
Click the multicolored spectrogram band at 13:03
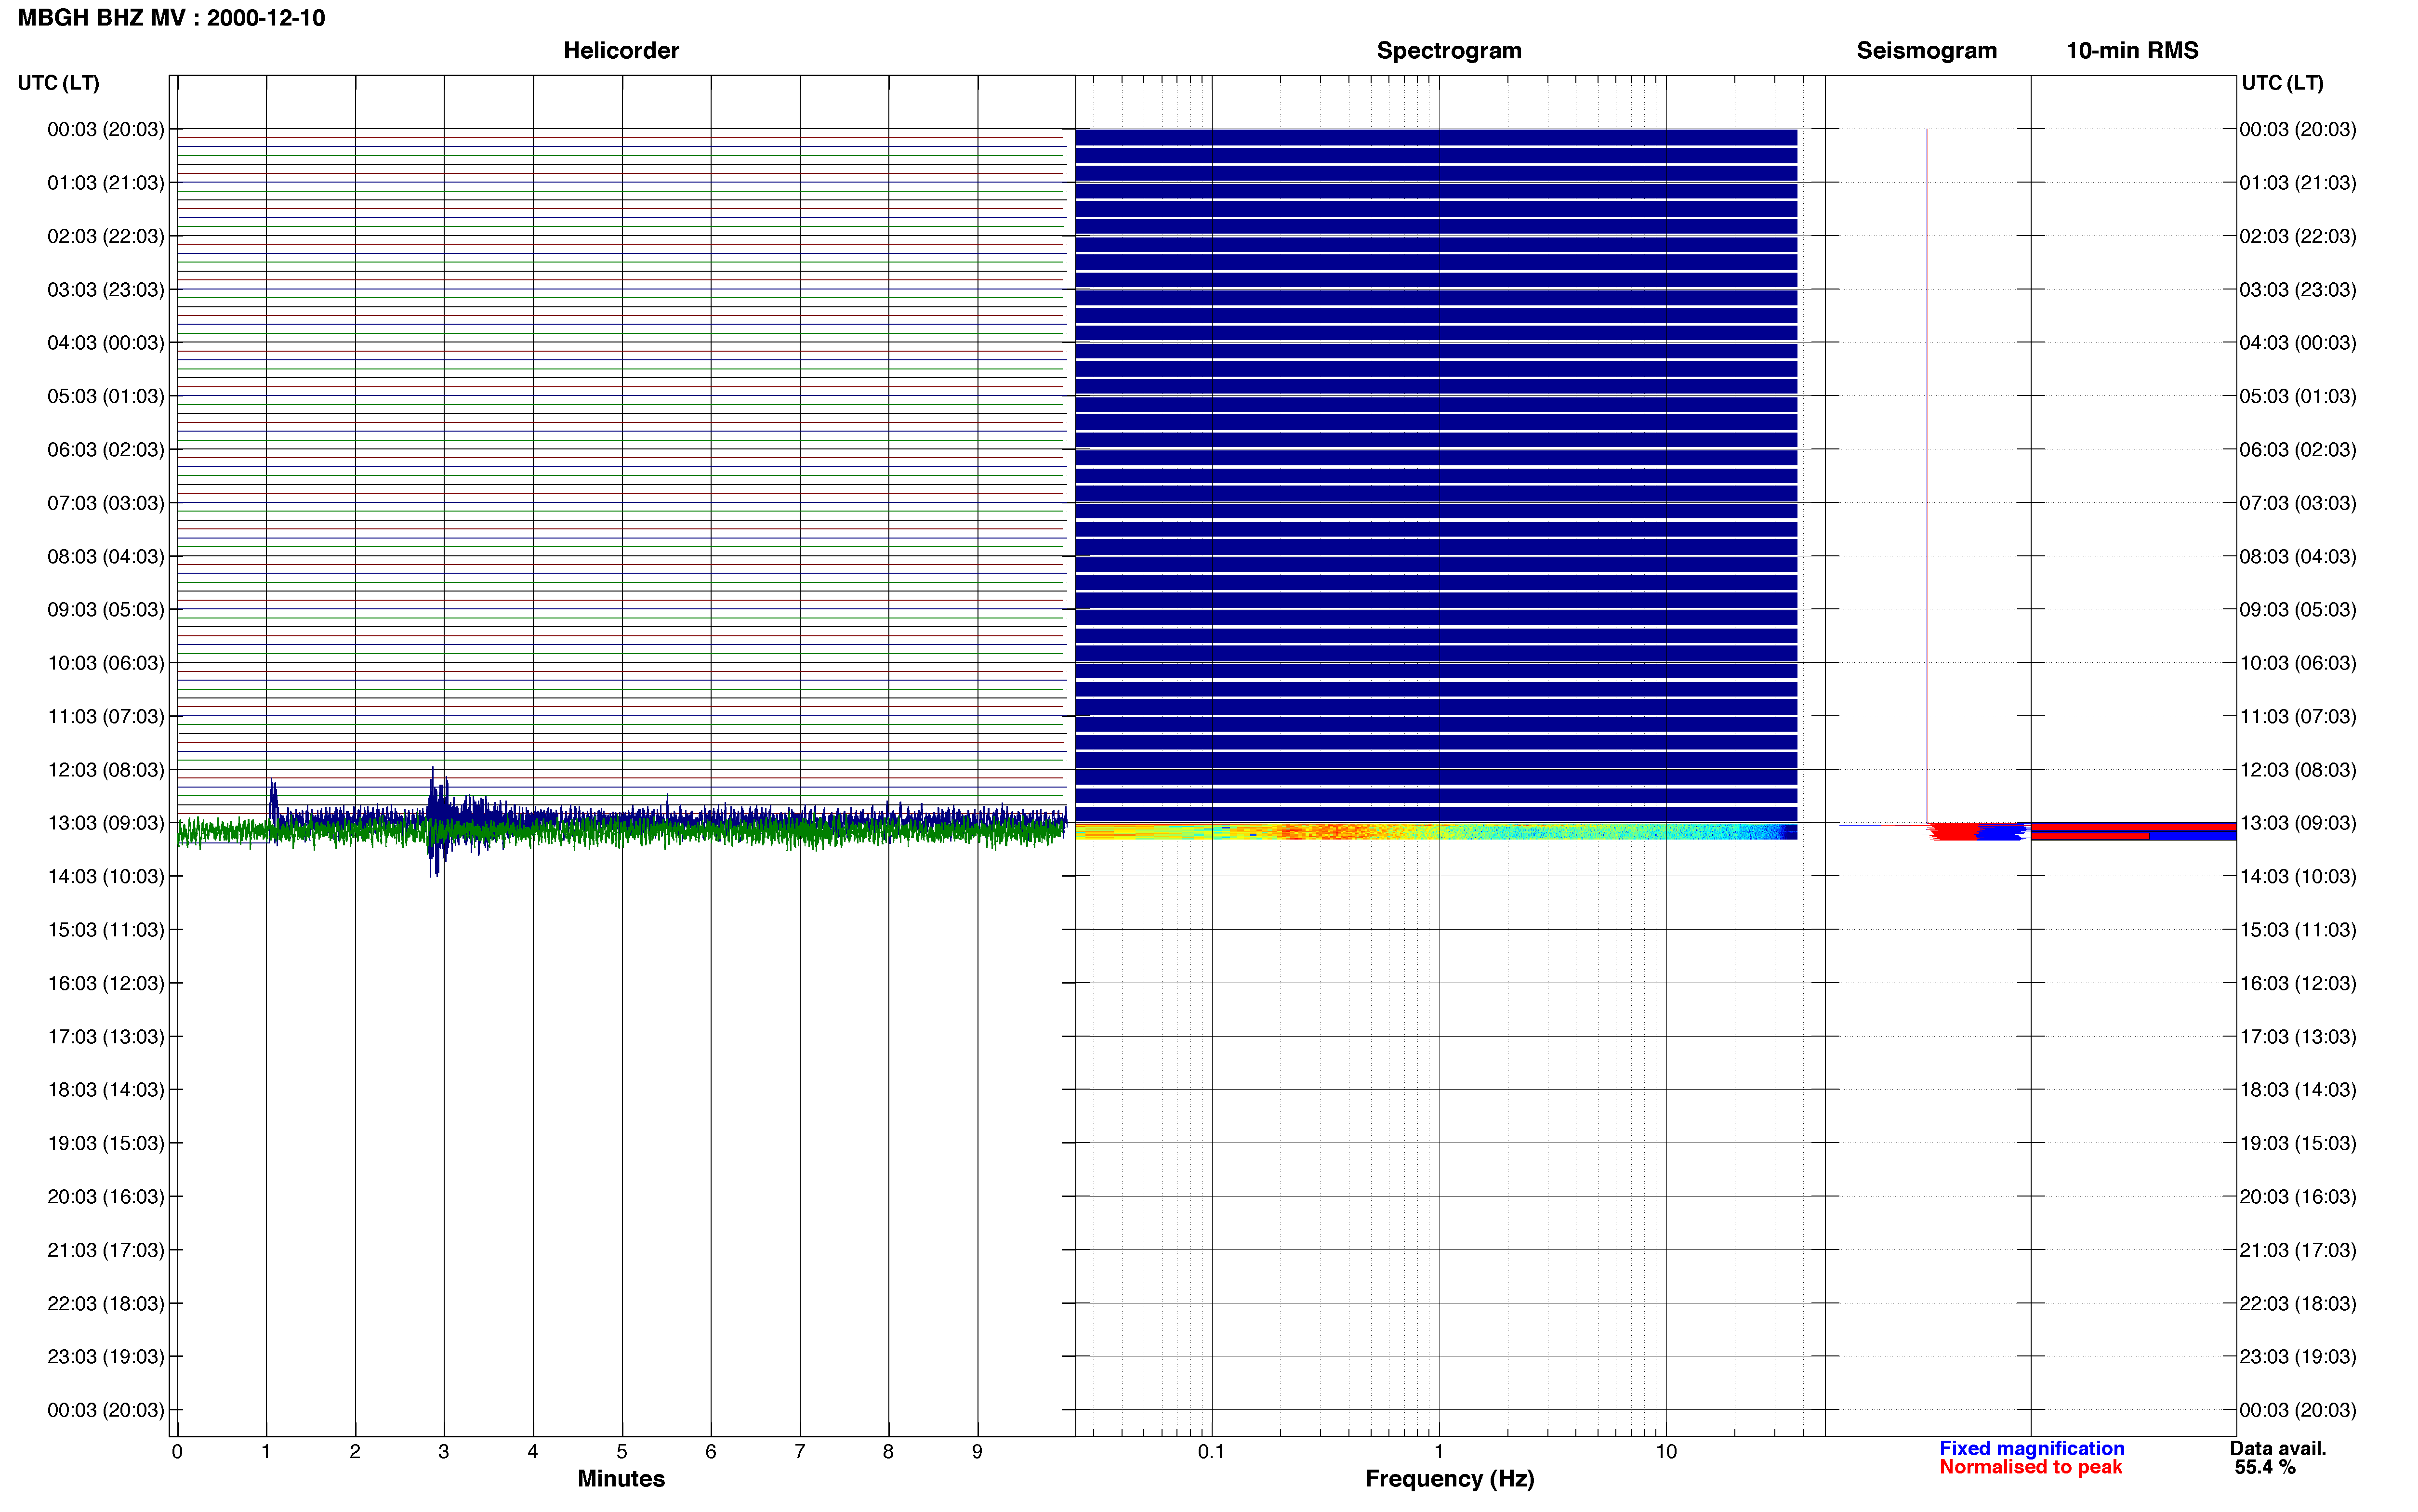(1436, 831)
